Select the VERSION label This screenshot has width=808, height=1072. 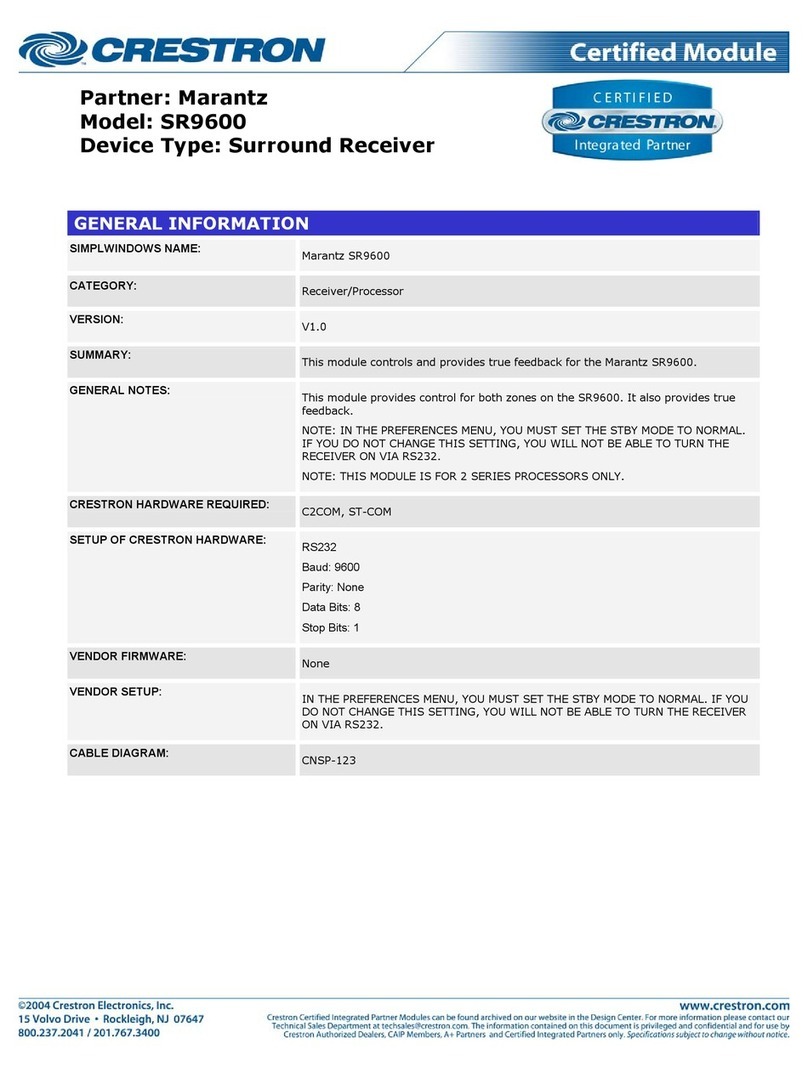pyautogui.click(x=96, y=319)
